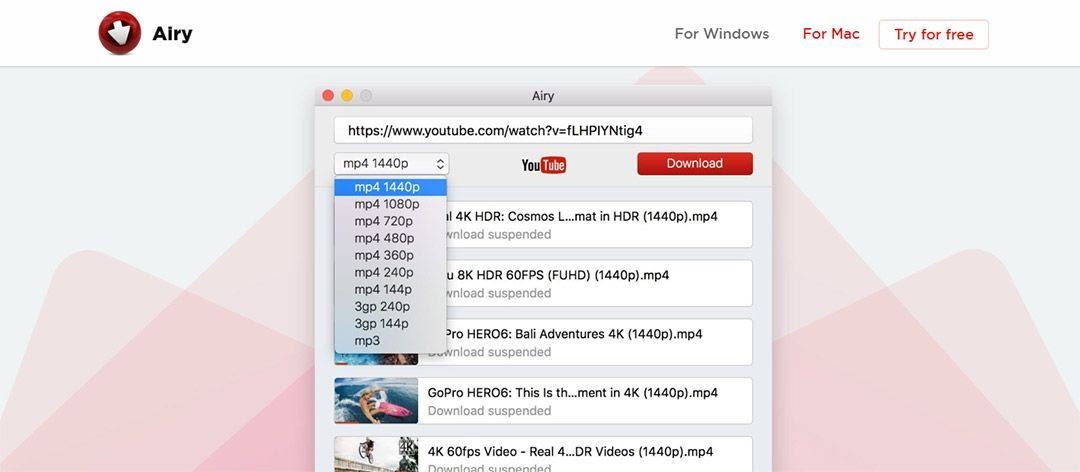Click the Try for free button
Image resolution: width=1080 pixels, height=472 pixels.
[x=933, y=34]
